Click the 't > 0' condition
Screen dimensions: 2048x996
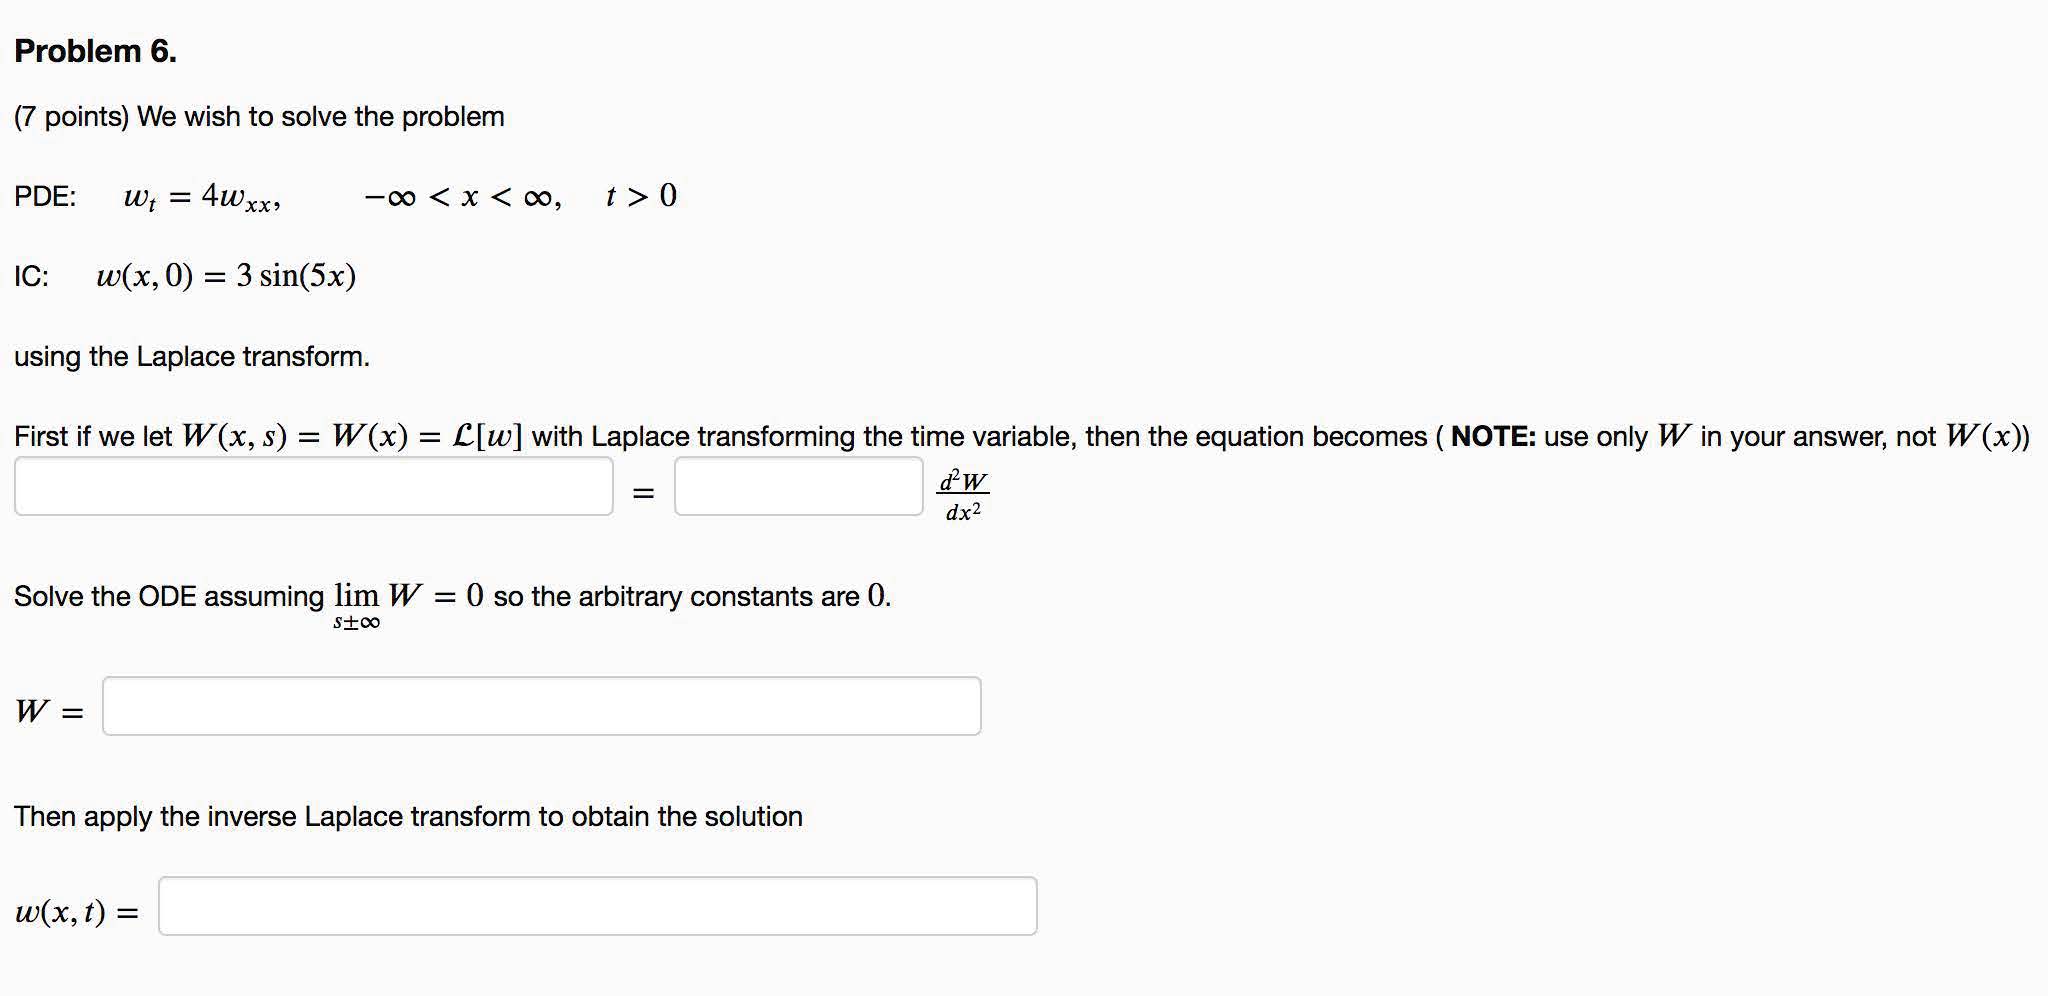(641, 196)
